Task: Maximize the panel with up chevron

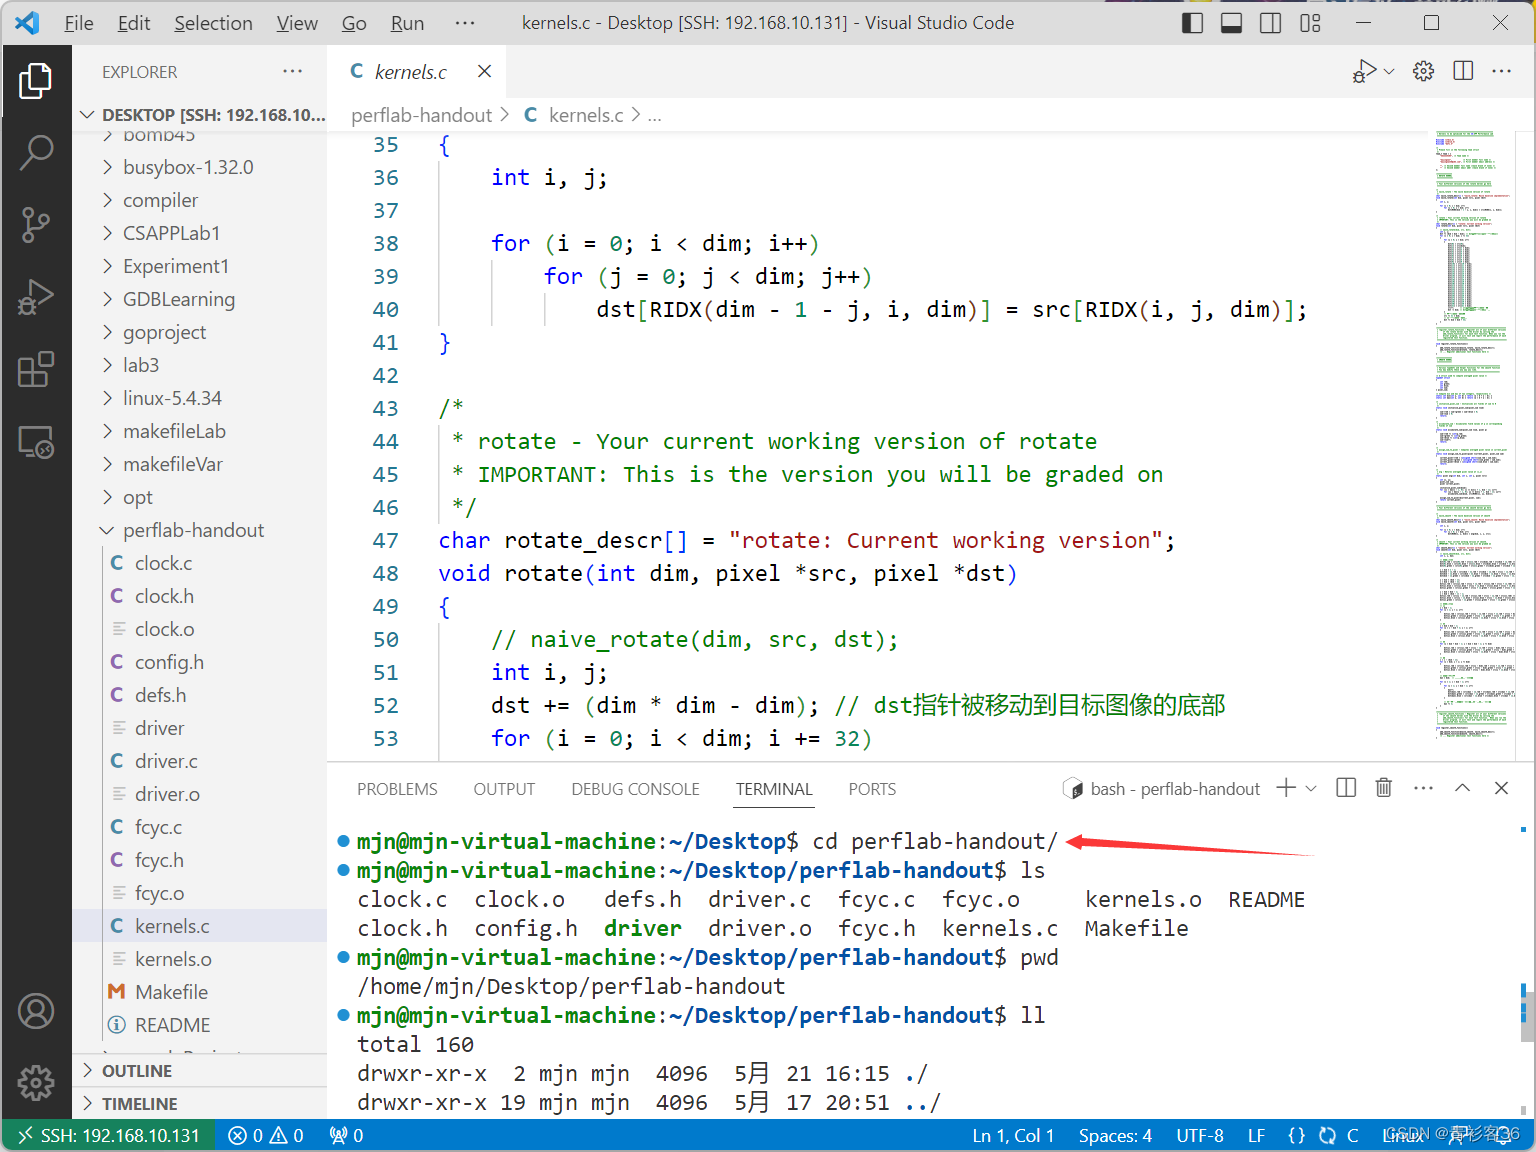Action: (x=1462, y=788)
